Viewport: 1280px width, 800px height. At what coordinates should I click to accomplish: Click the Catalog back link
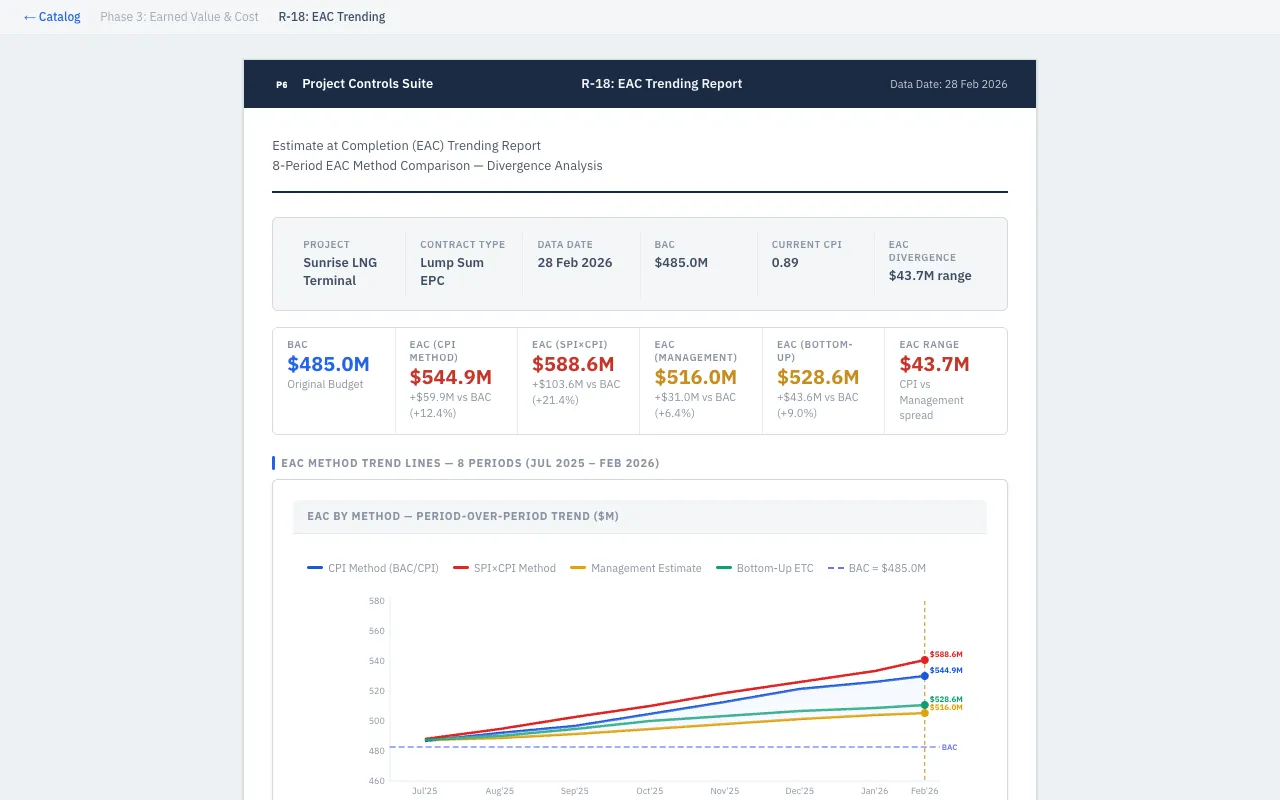52,17
